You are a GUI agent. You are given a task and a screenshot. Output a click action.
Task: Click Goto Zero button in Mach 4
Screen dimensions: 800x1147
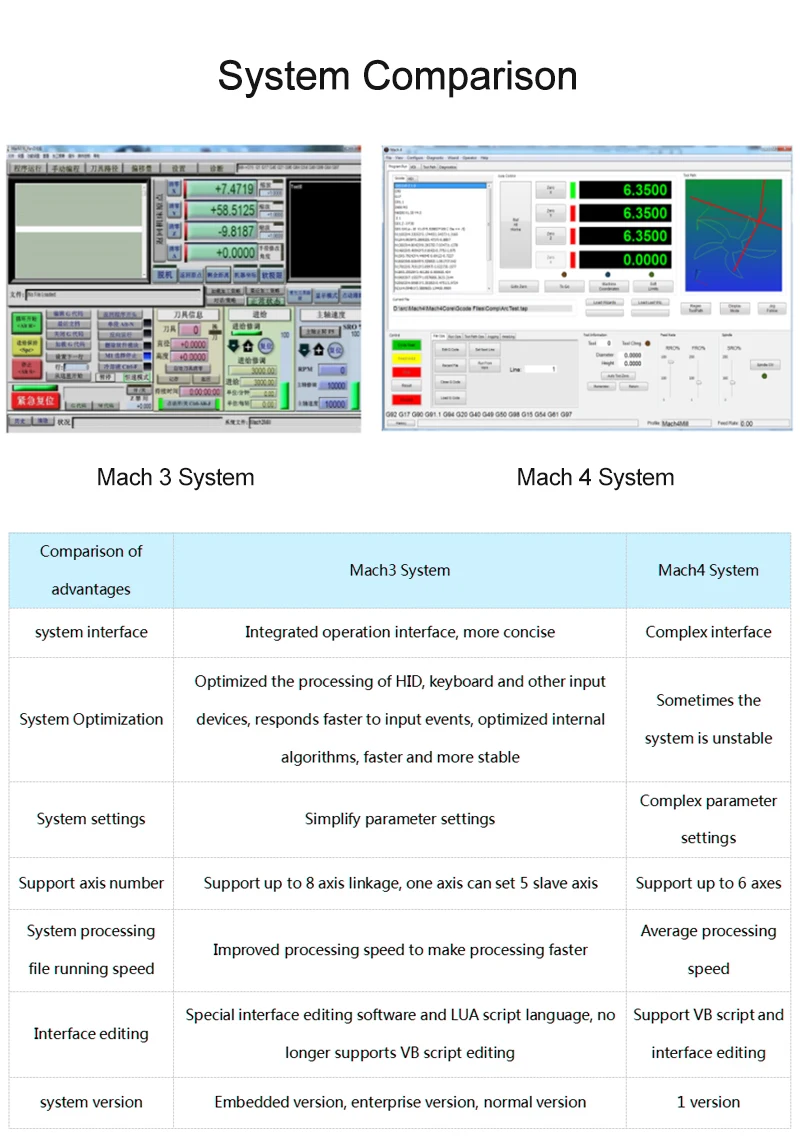518,286
